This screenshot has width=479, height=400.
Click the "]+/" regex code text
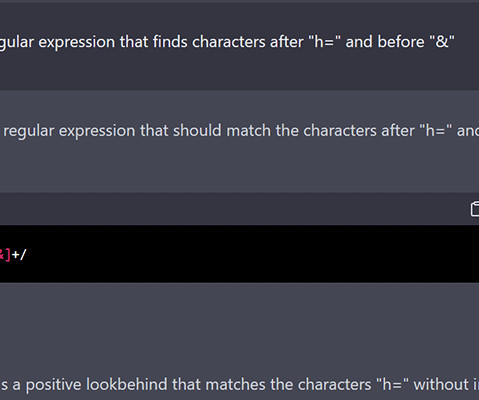16,255
